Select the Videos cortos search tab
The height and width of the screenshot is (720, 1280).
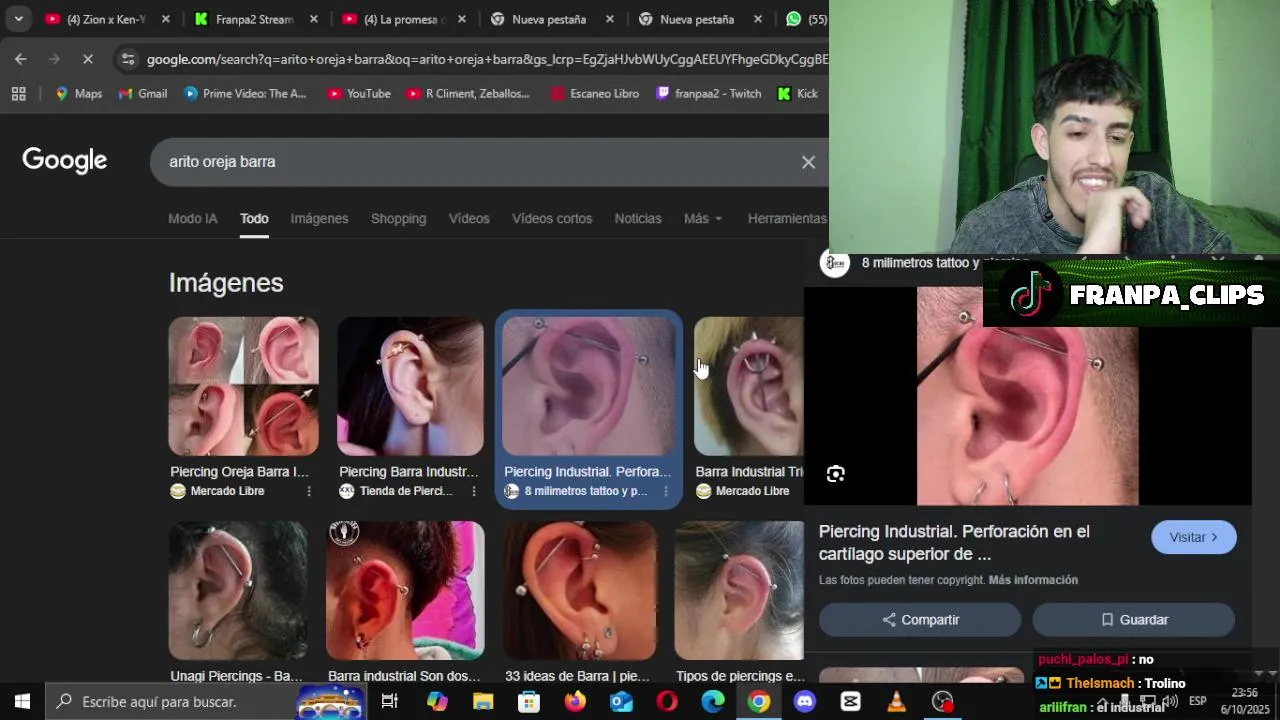tap(552, 218)
